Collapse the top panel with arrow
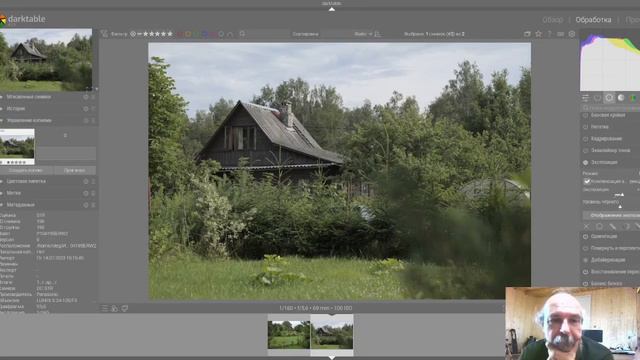The height and width of the screenshot is (360, 640). (331, 9)
